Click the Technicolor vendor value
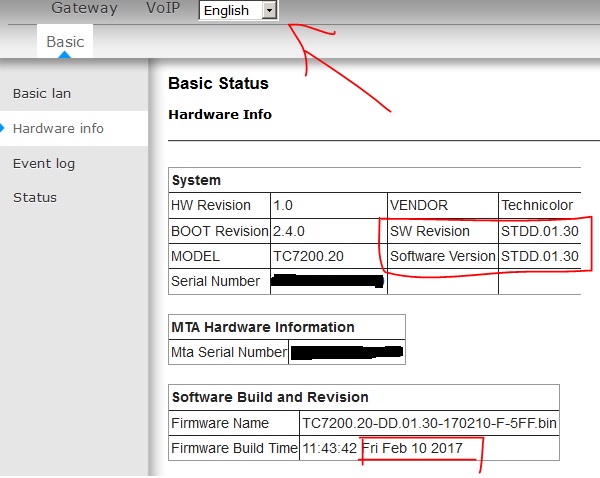600x478 pixels. pos(539,205)
